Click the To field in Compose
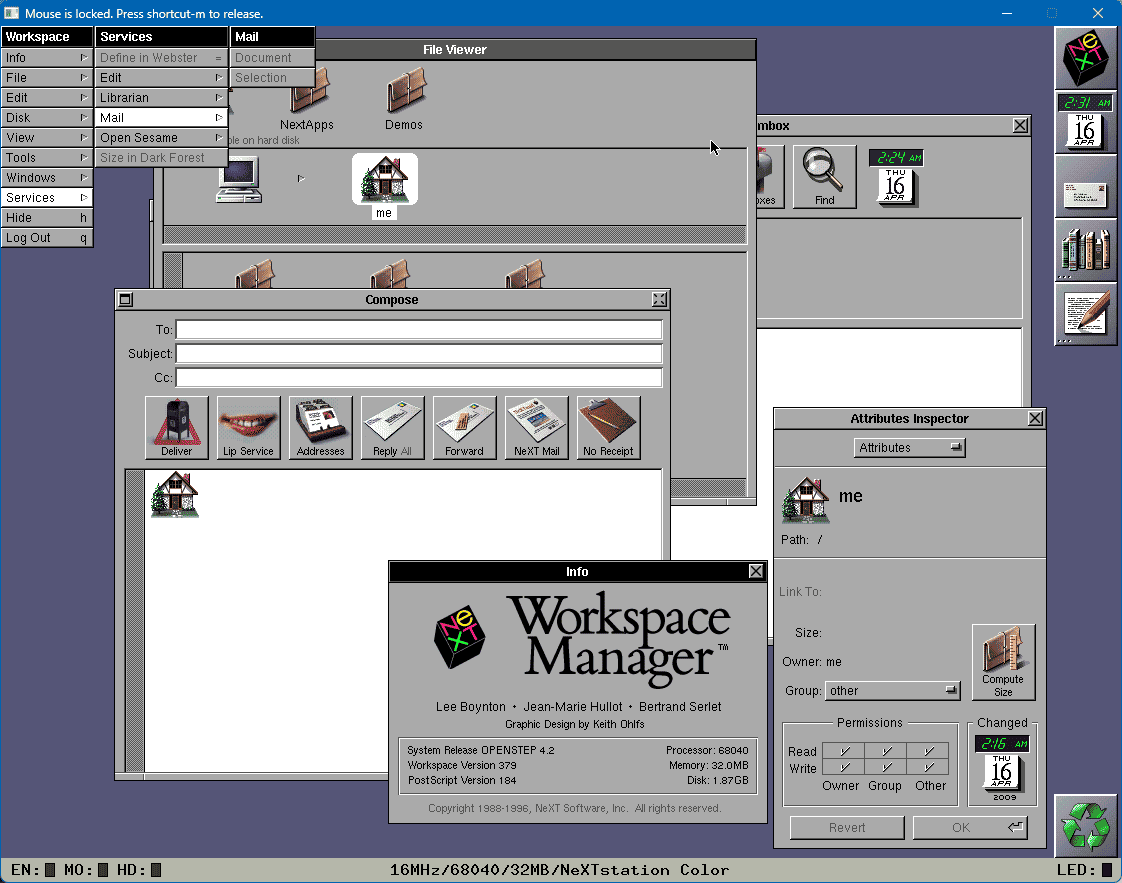 (419, 330)
